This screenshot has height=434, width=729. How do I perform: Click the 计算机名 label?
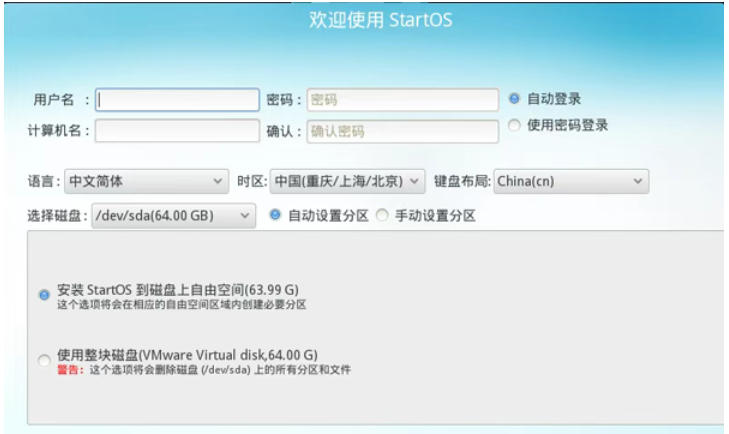55,131
